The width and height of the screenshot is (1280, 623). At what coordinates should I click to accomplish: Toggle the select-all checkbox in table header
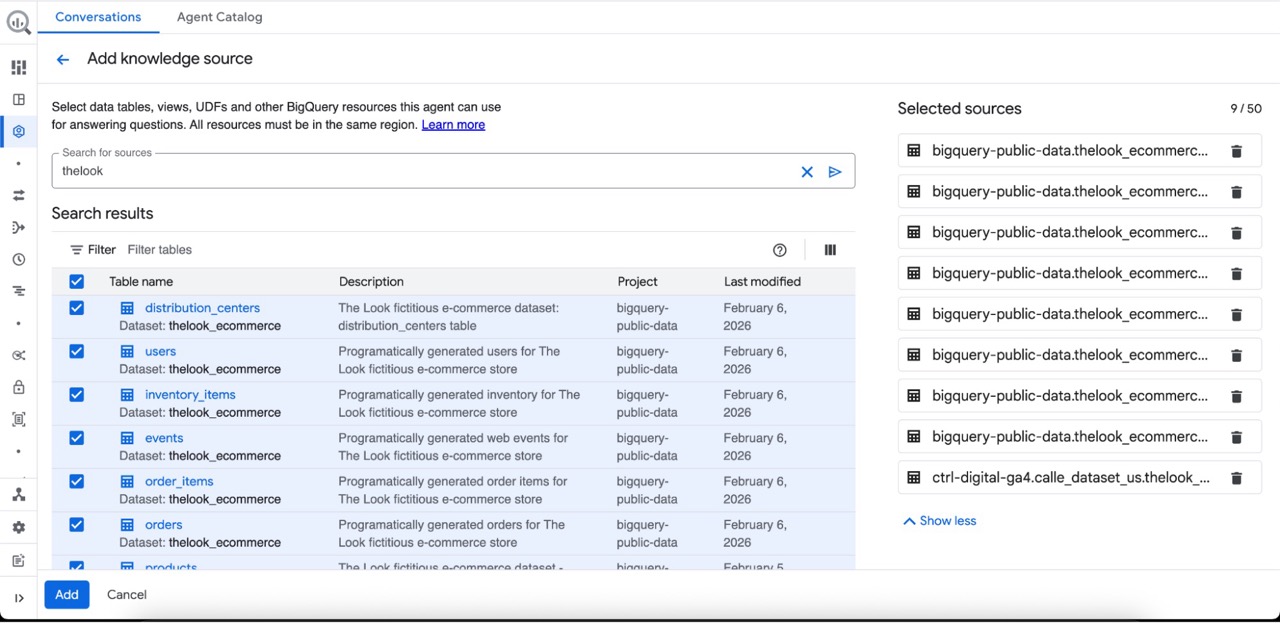[77, 282]
